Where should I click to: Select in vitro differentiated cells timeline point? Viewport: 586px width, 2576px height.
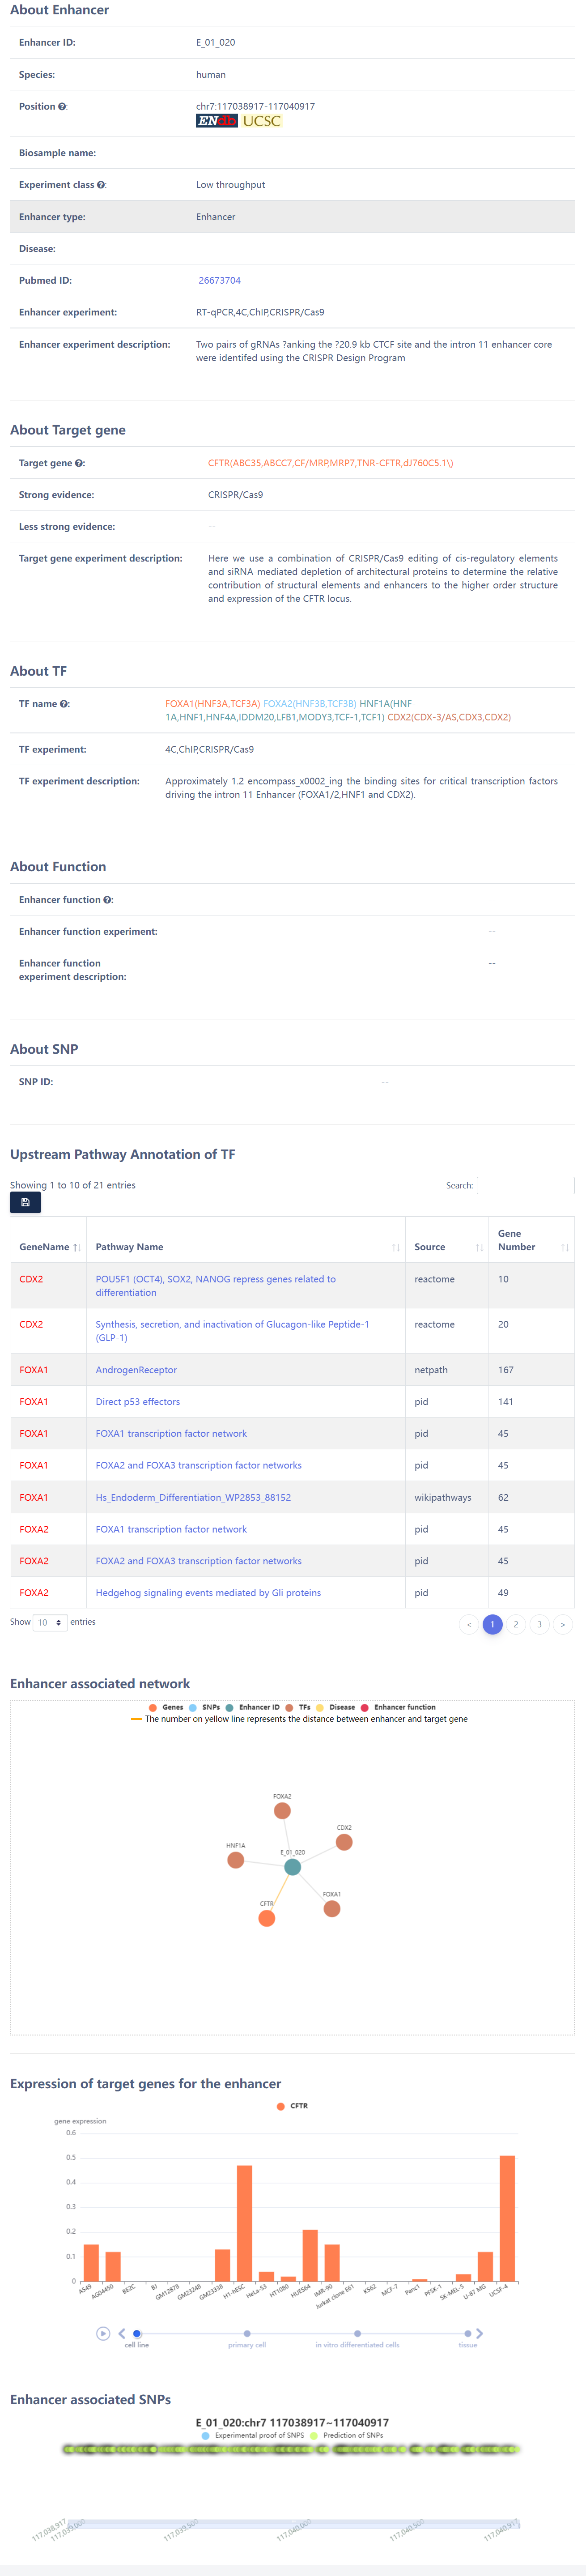tap(357, 2333)
